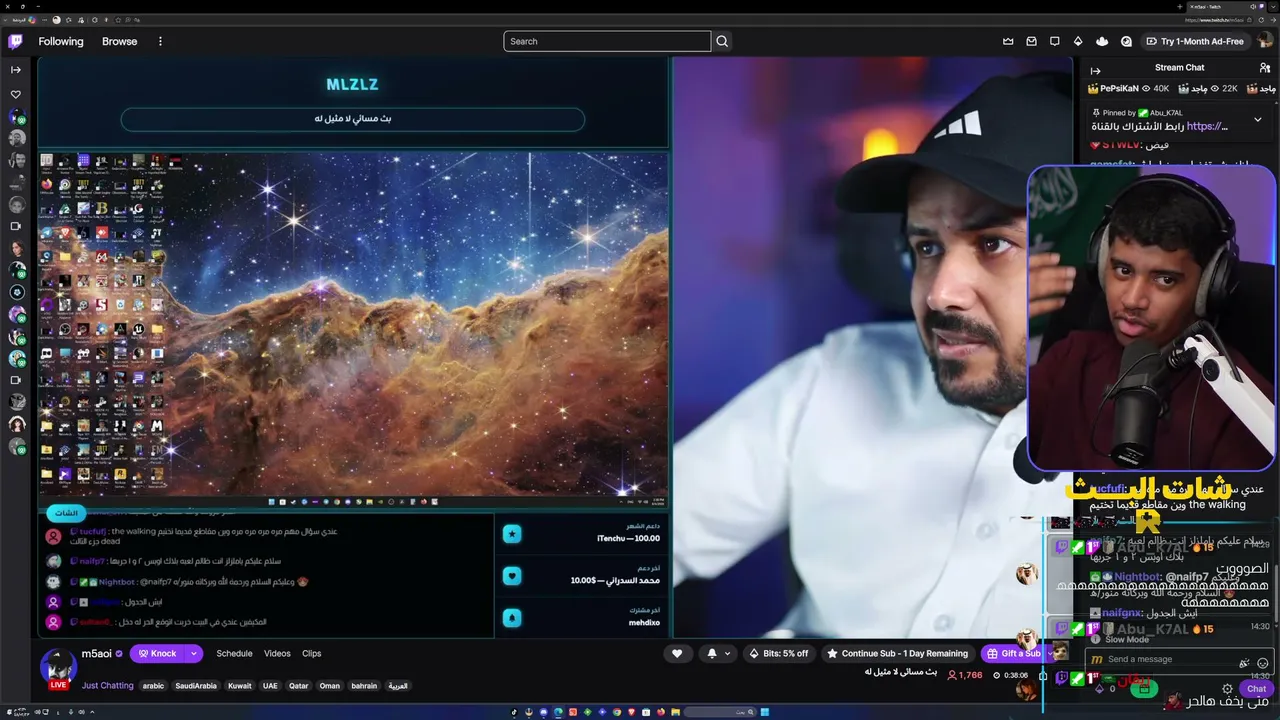Open the Just Chatting category link
1280x720 pixels.
[108, 686]
